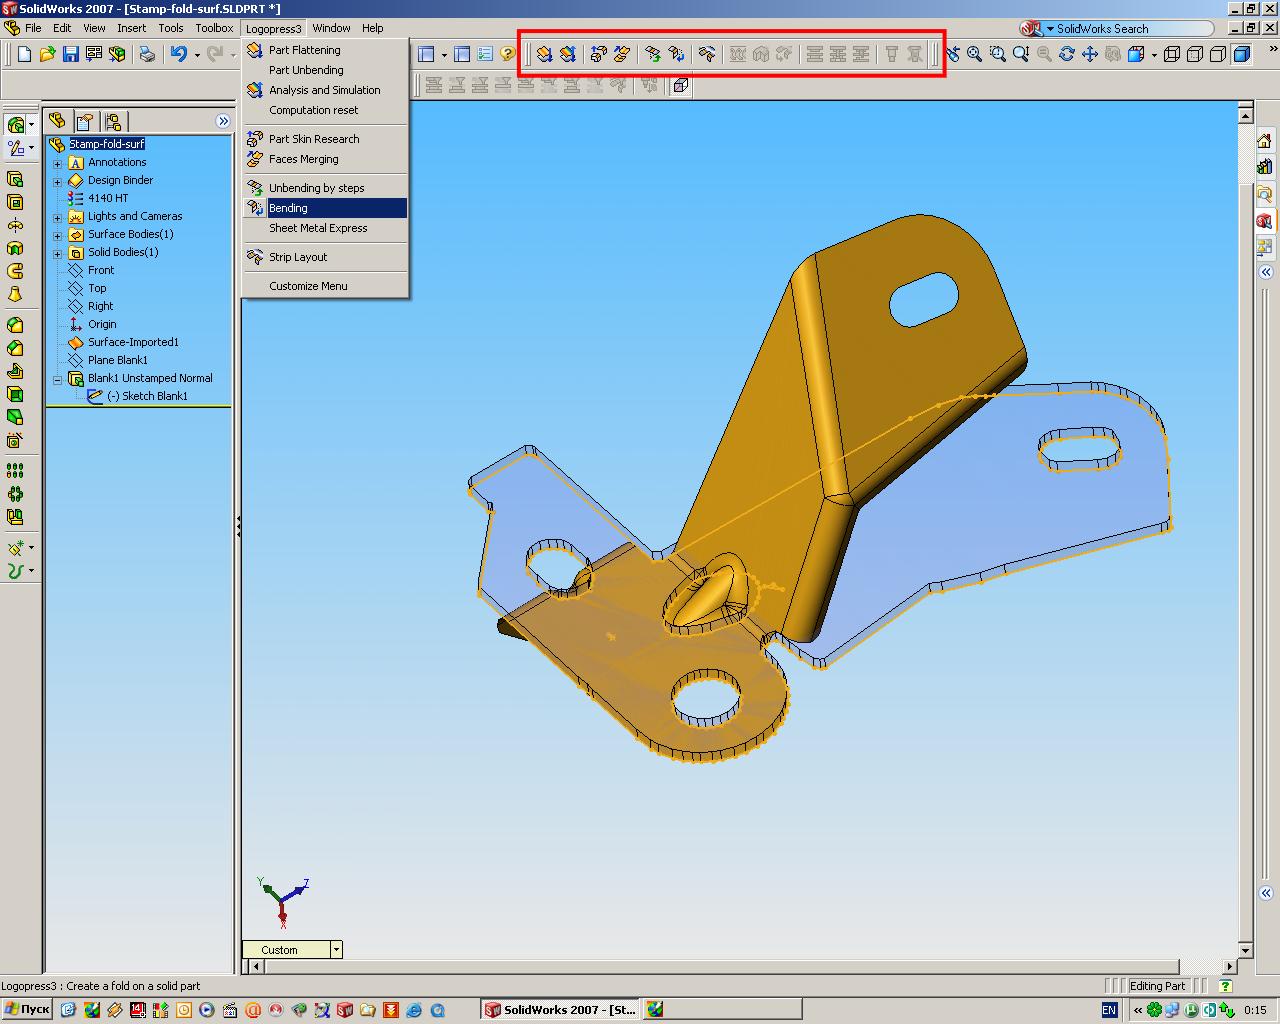Click the Circular Pattern icon
This screenshot has width=1280, height=1024.
pyautogui.click(x=15, y=494)
